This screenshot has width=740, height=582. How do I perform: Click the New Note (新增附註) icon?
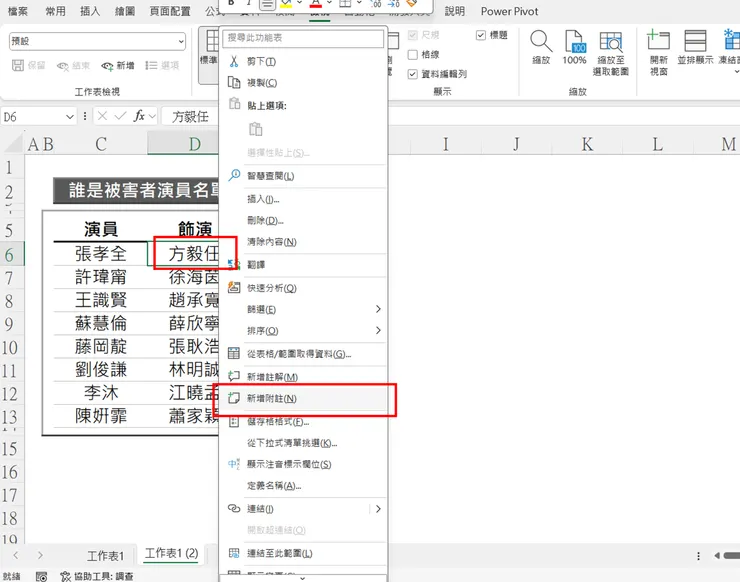point(234,398)
